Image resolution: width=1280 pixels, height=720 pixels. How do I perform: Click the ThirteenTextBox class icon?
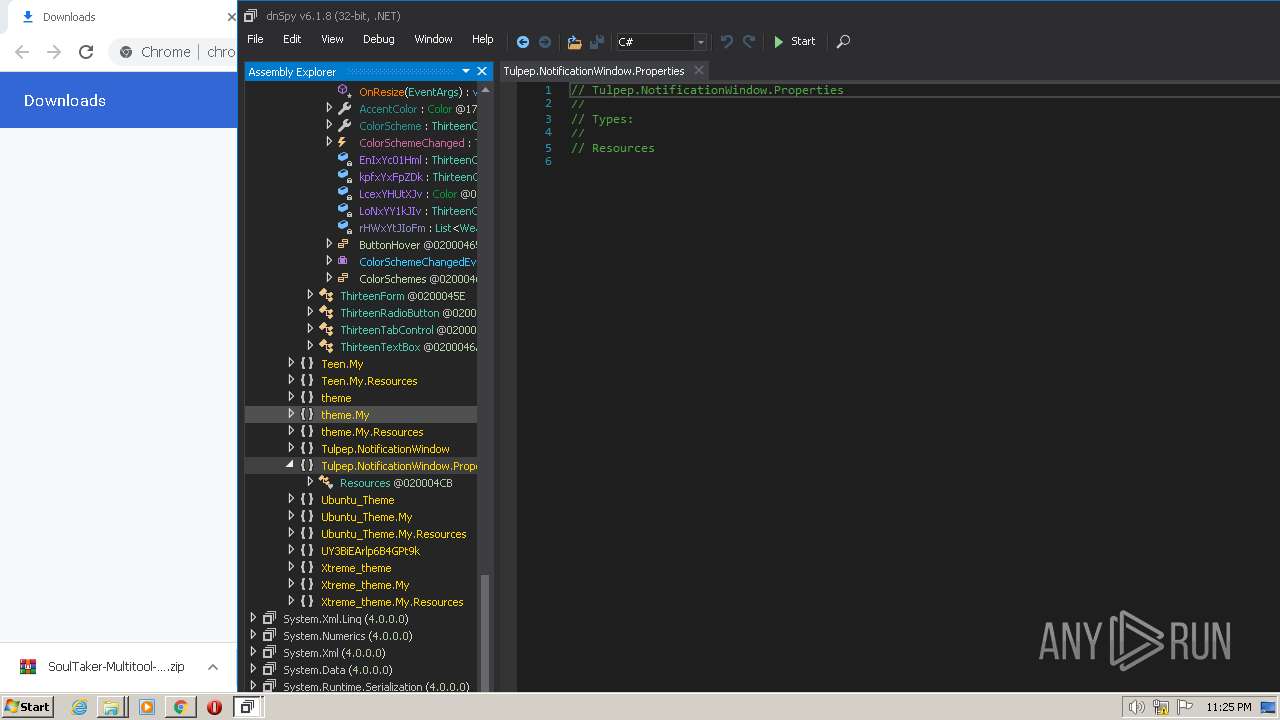click(x=326, y=346)
